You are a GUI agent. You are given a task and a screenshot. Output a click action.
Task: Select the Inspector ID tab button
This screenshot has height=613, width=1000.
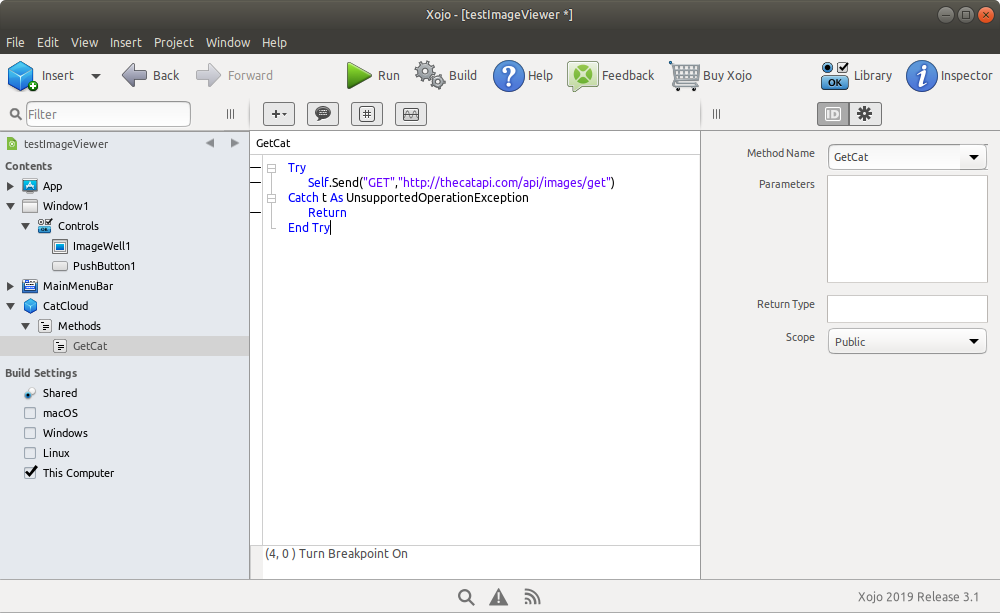coord(833,114)
